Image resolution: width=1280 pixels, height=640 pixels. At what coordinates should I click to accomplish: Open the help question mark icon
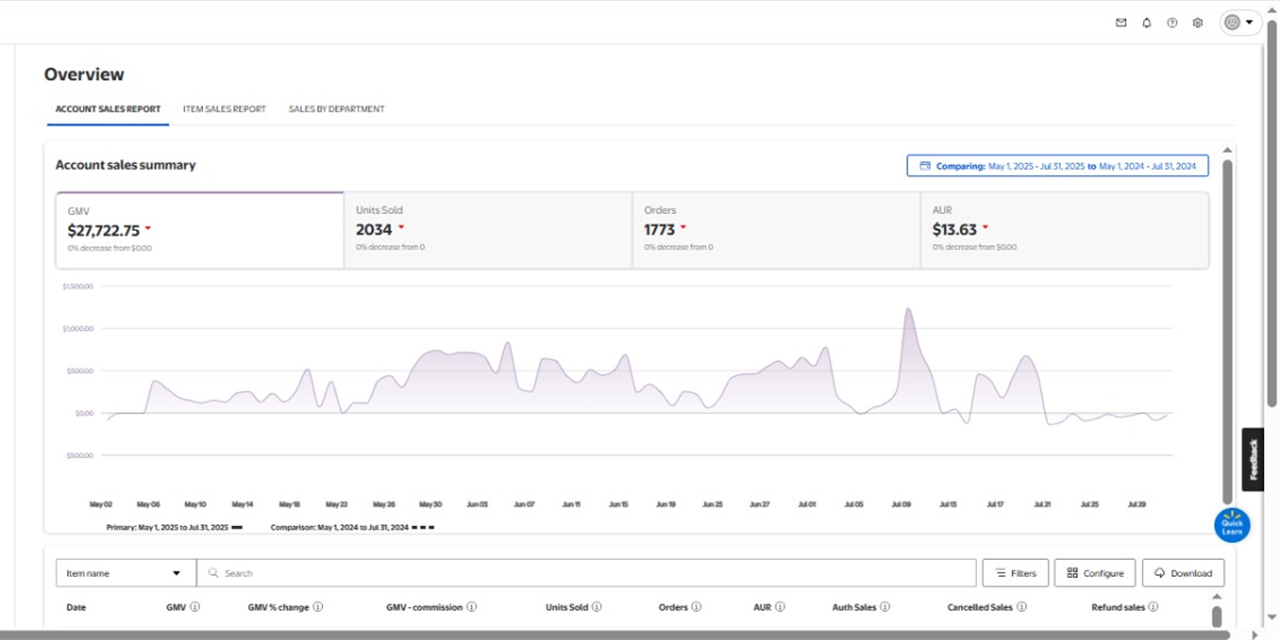pyautogui.click(x=1172, y=22)
